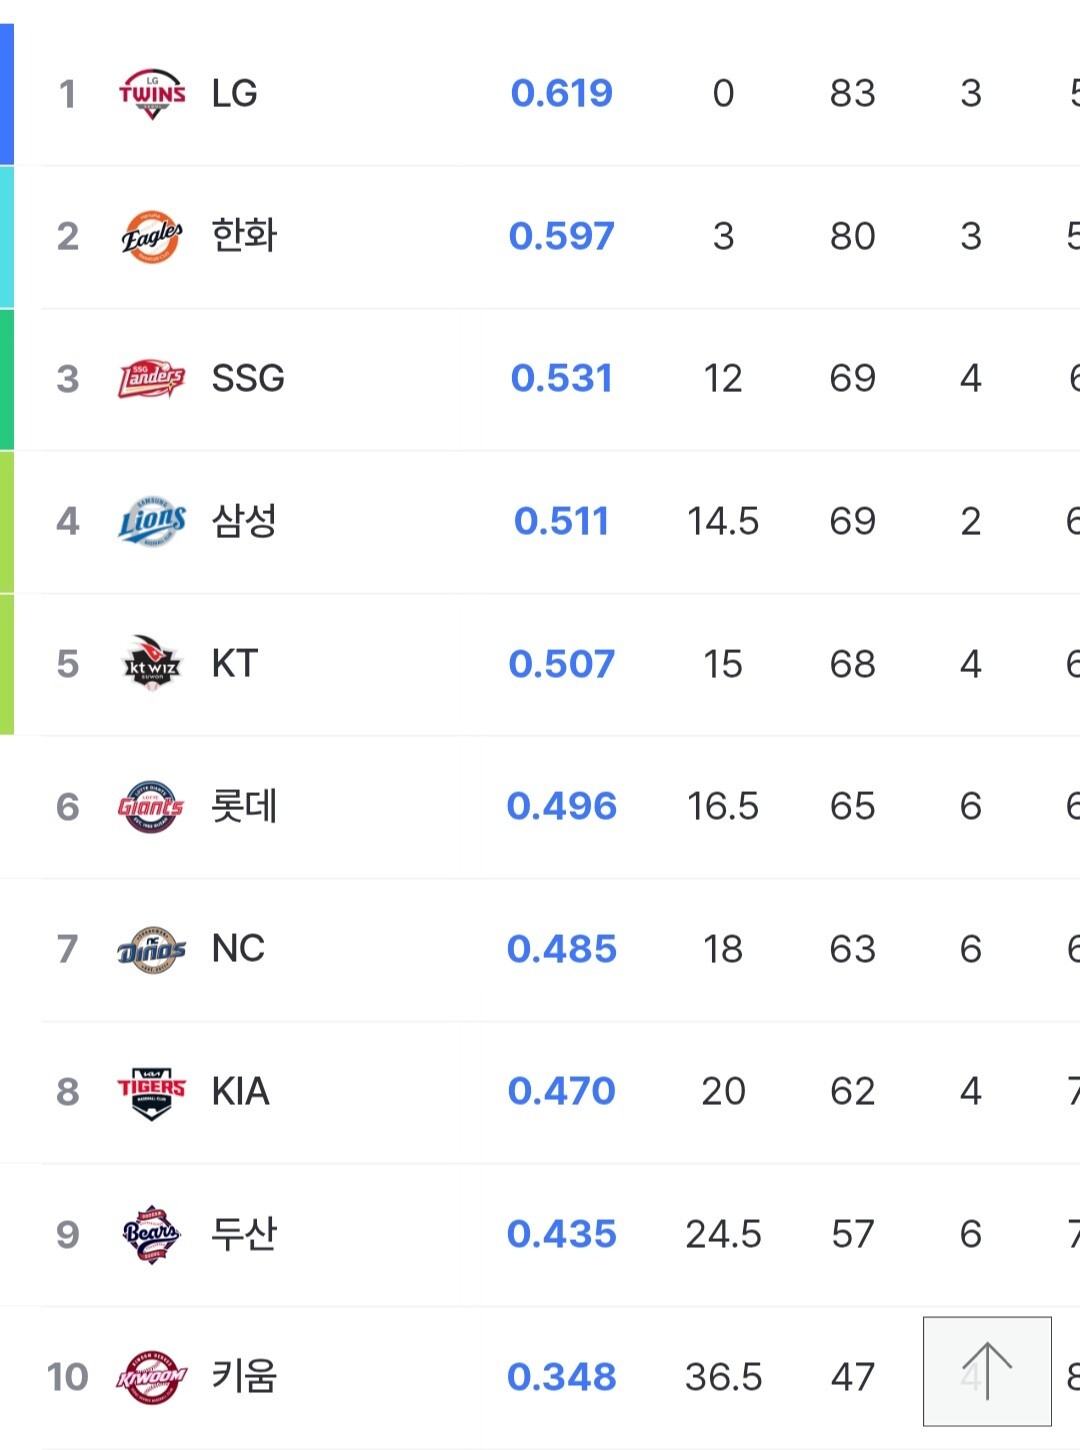This screenshot has height=1450, width=1080.
Task: Tap the 삼성 team name
Action: (244, 521)
